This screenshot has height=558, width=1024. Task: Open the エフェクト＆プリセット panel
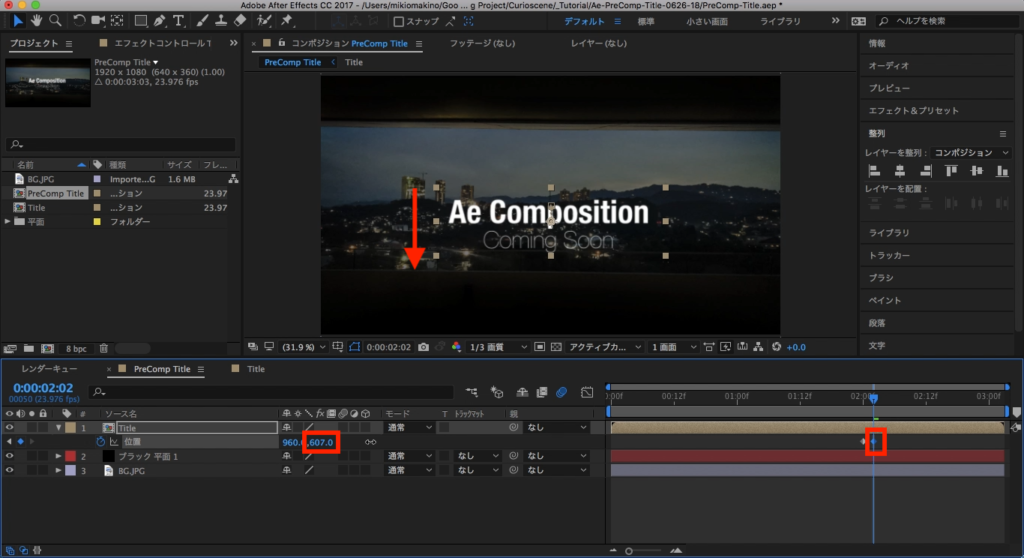coord(913,110)
